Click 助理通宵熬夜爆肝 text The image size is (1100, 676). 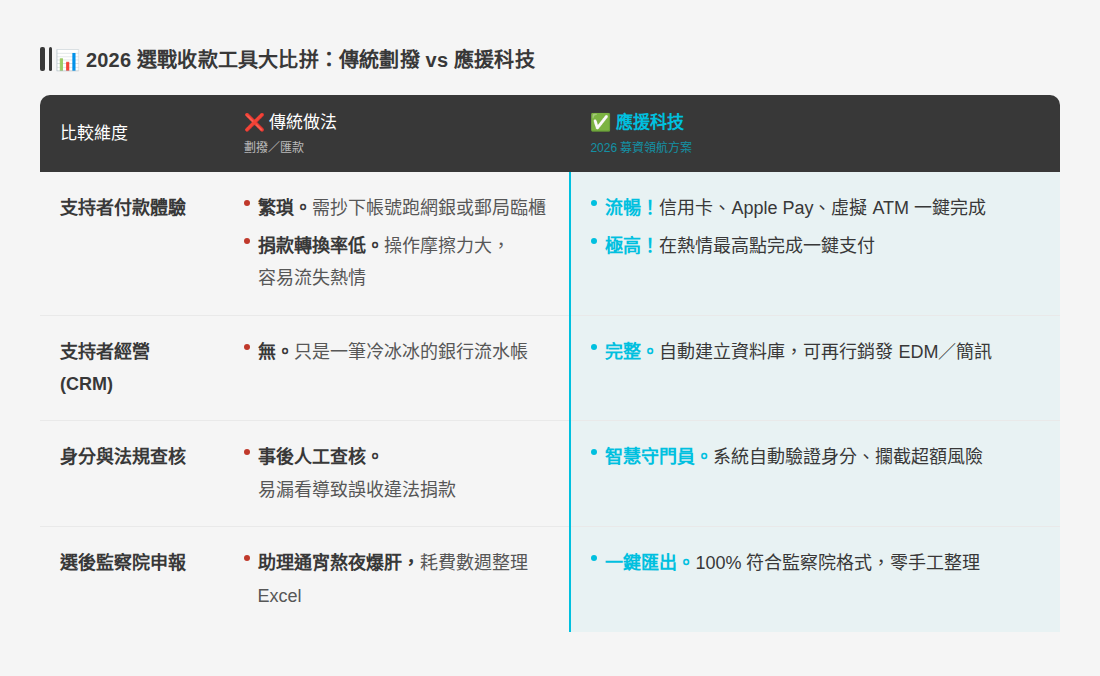coord(330,562)
